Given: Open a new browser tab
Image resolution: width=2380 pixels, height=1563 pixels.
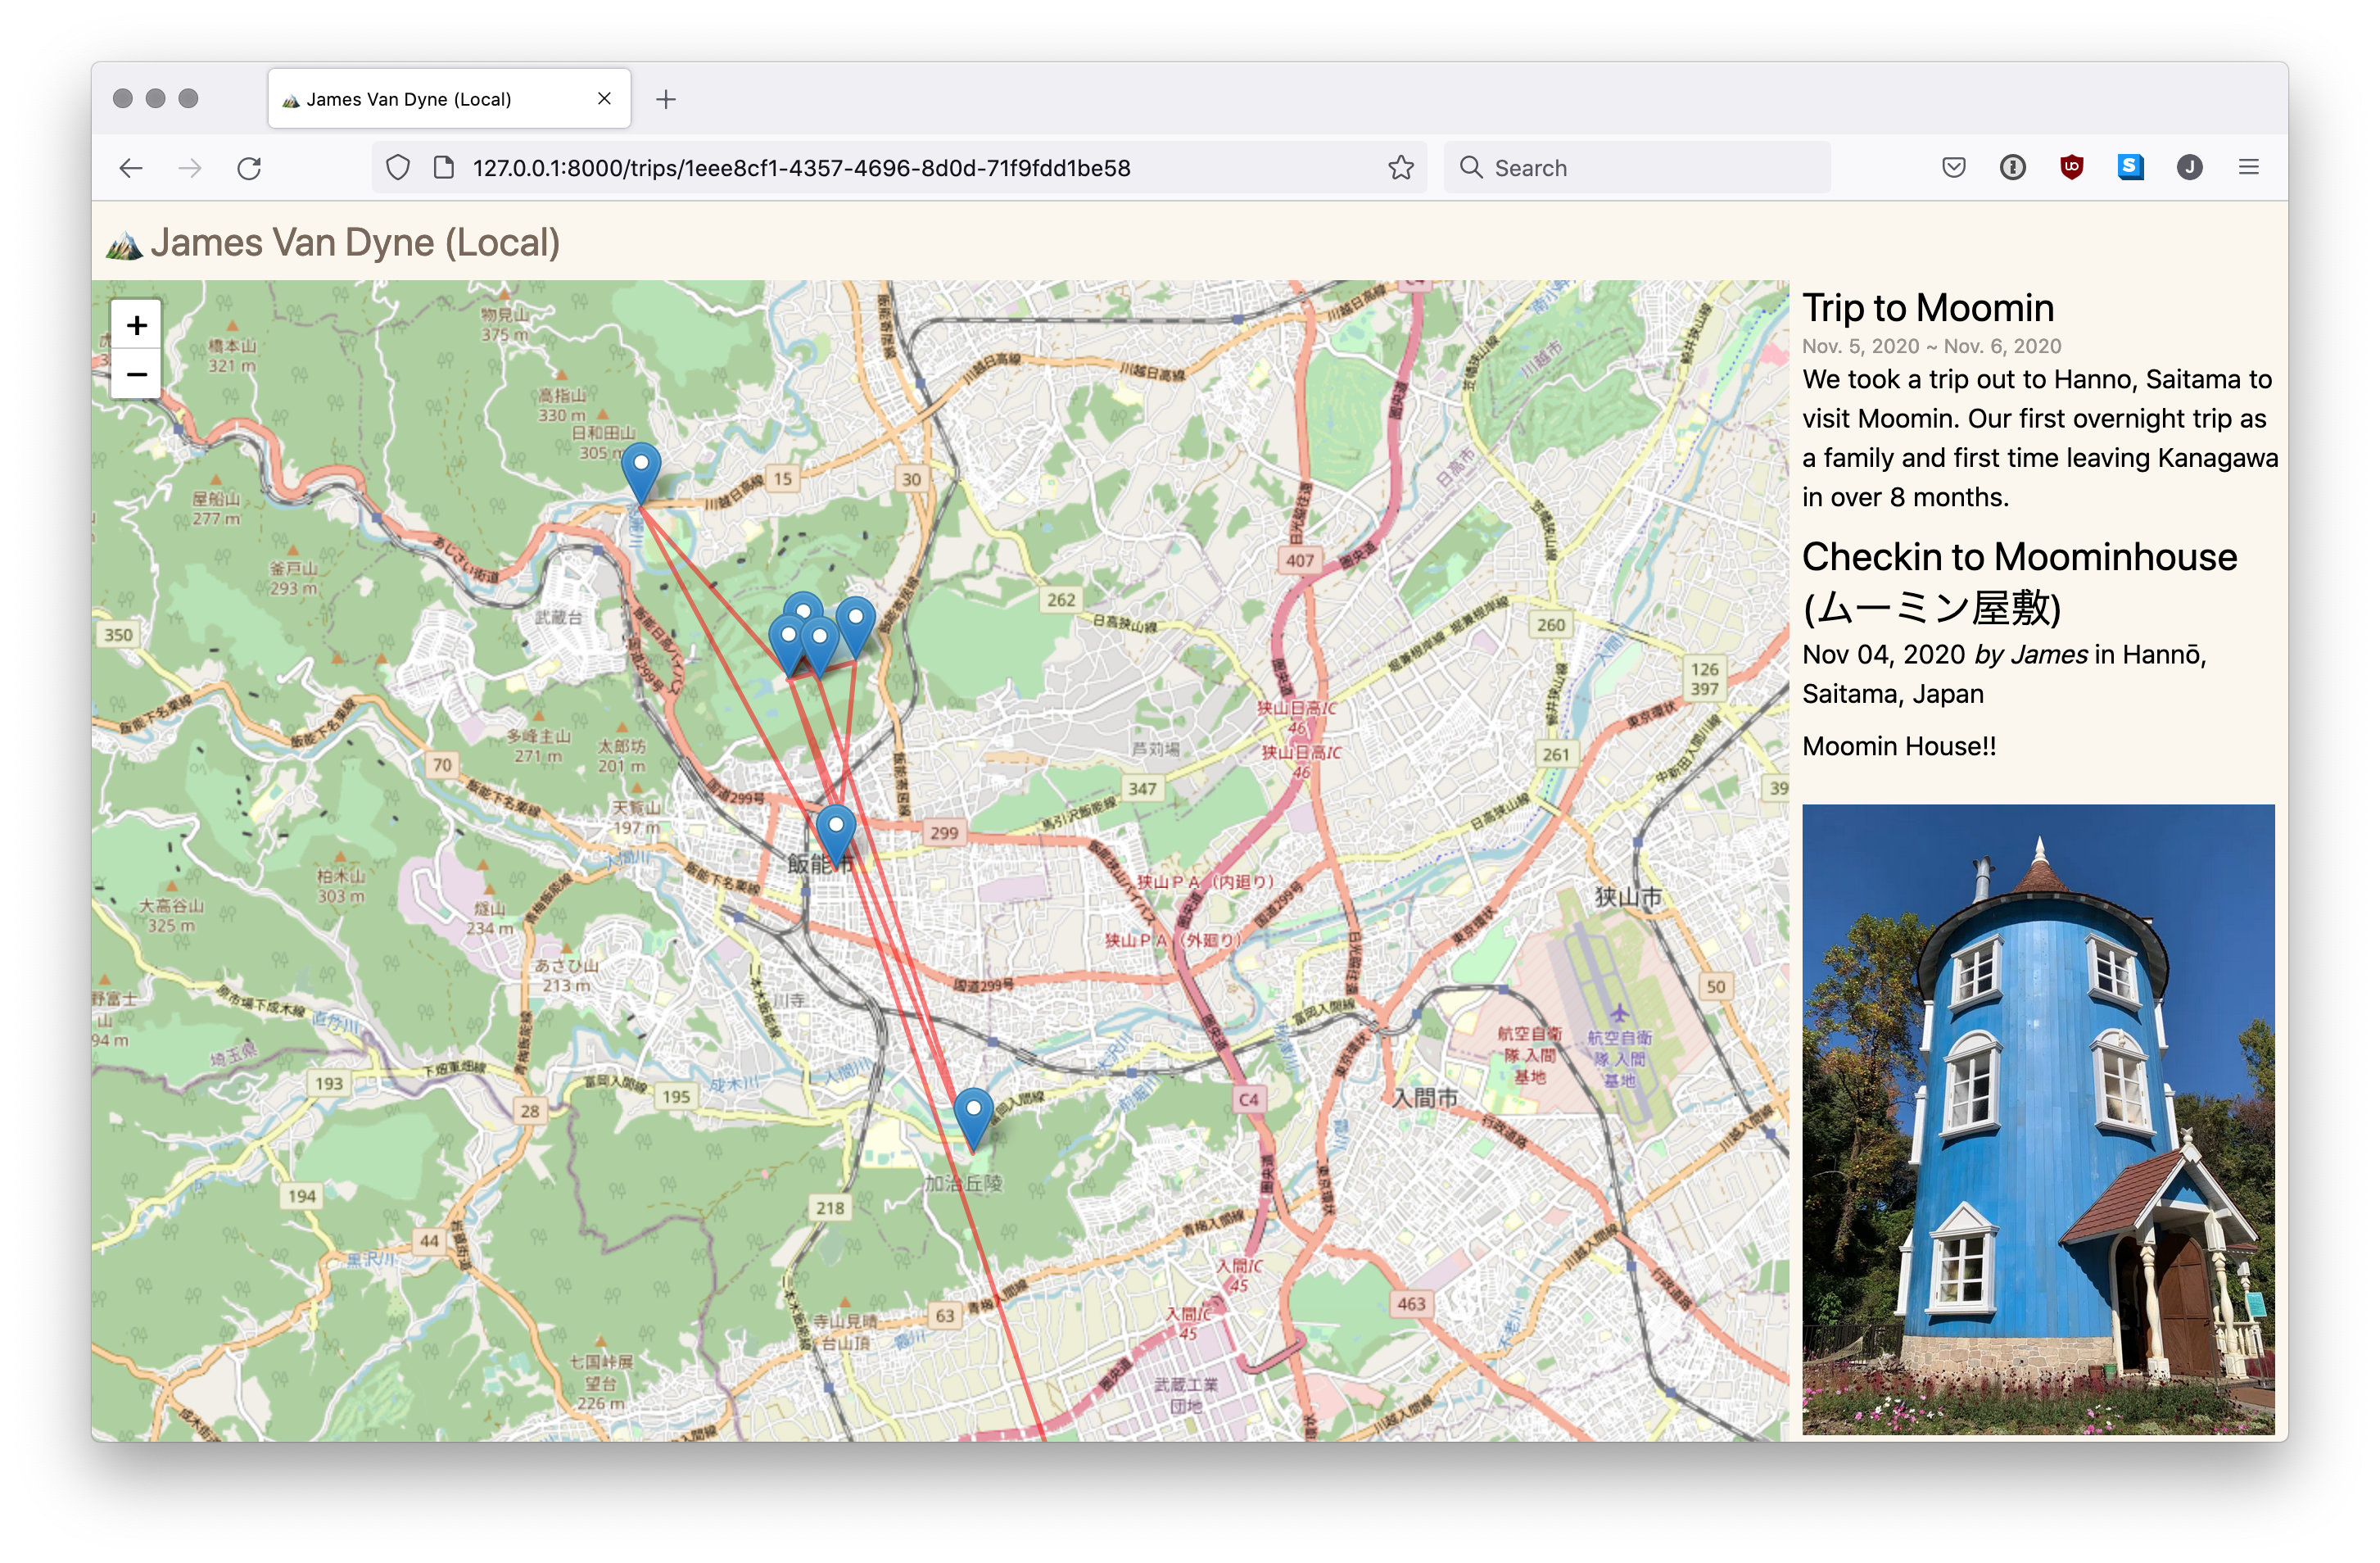Looking at the screenshot, I should coord(666,99).
